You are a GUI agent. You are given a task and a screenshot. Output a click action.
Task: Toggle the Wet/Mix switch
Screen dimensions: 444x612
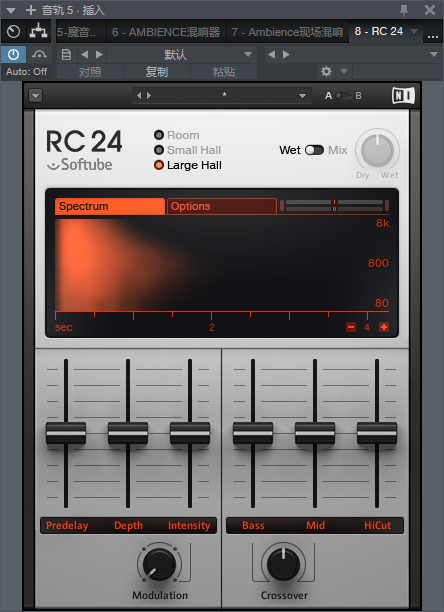click(x=314, y=150)
